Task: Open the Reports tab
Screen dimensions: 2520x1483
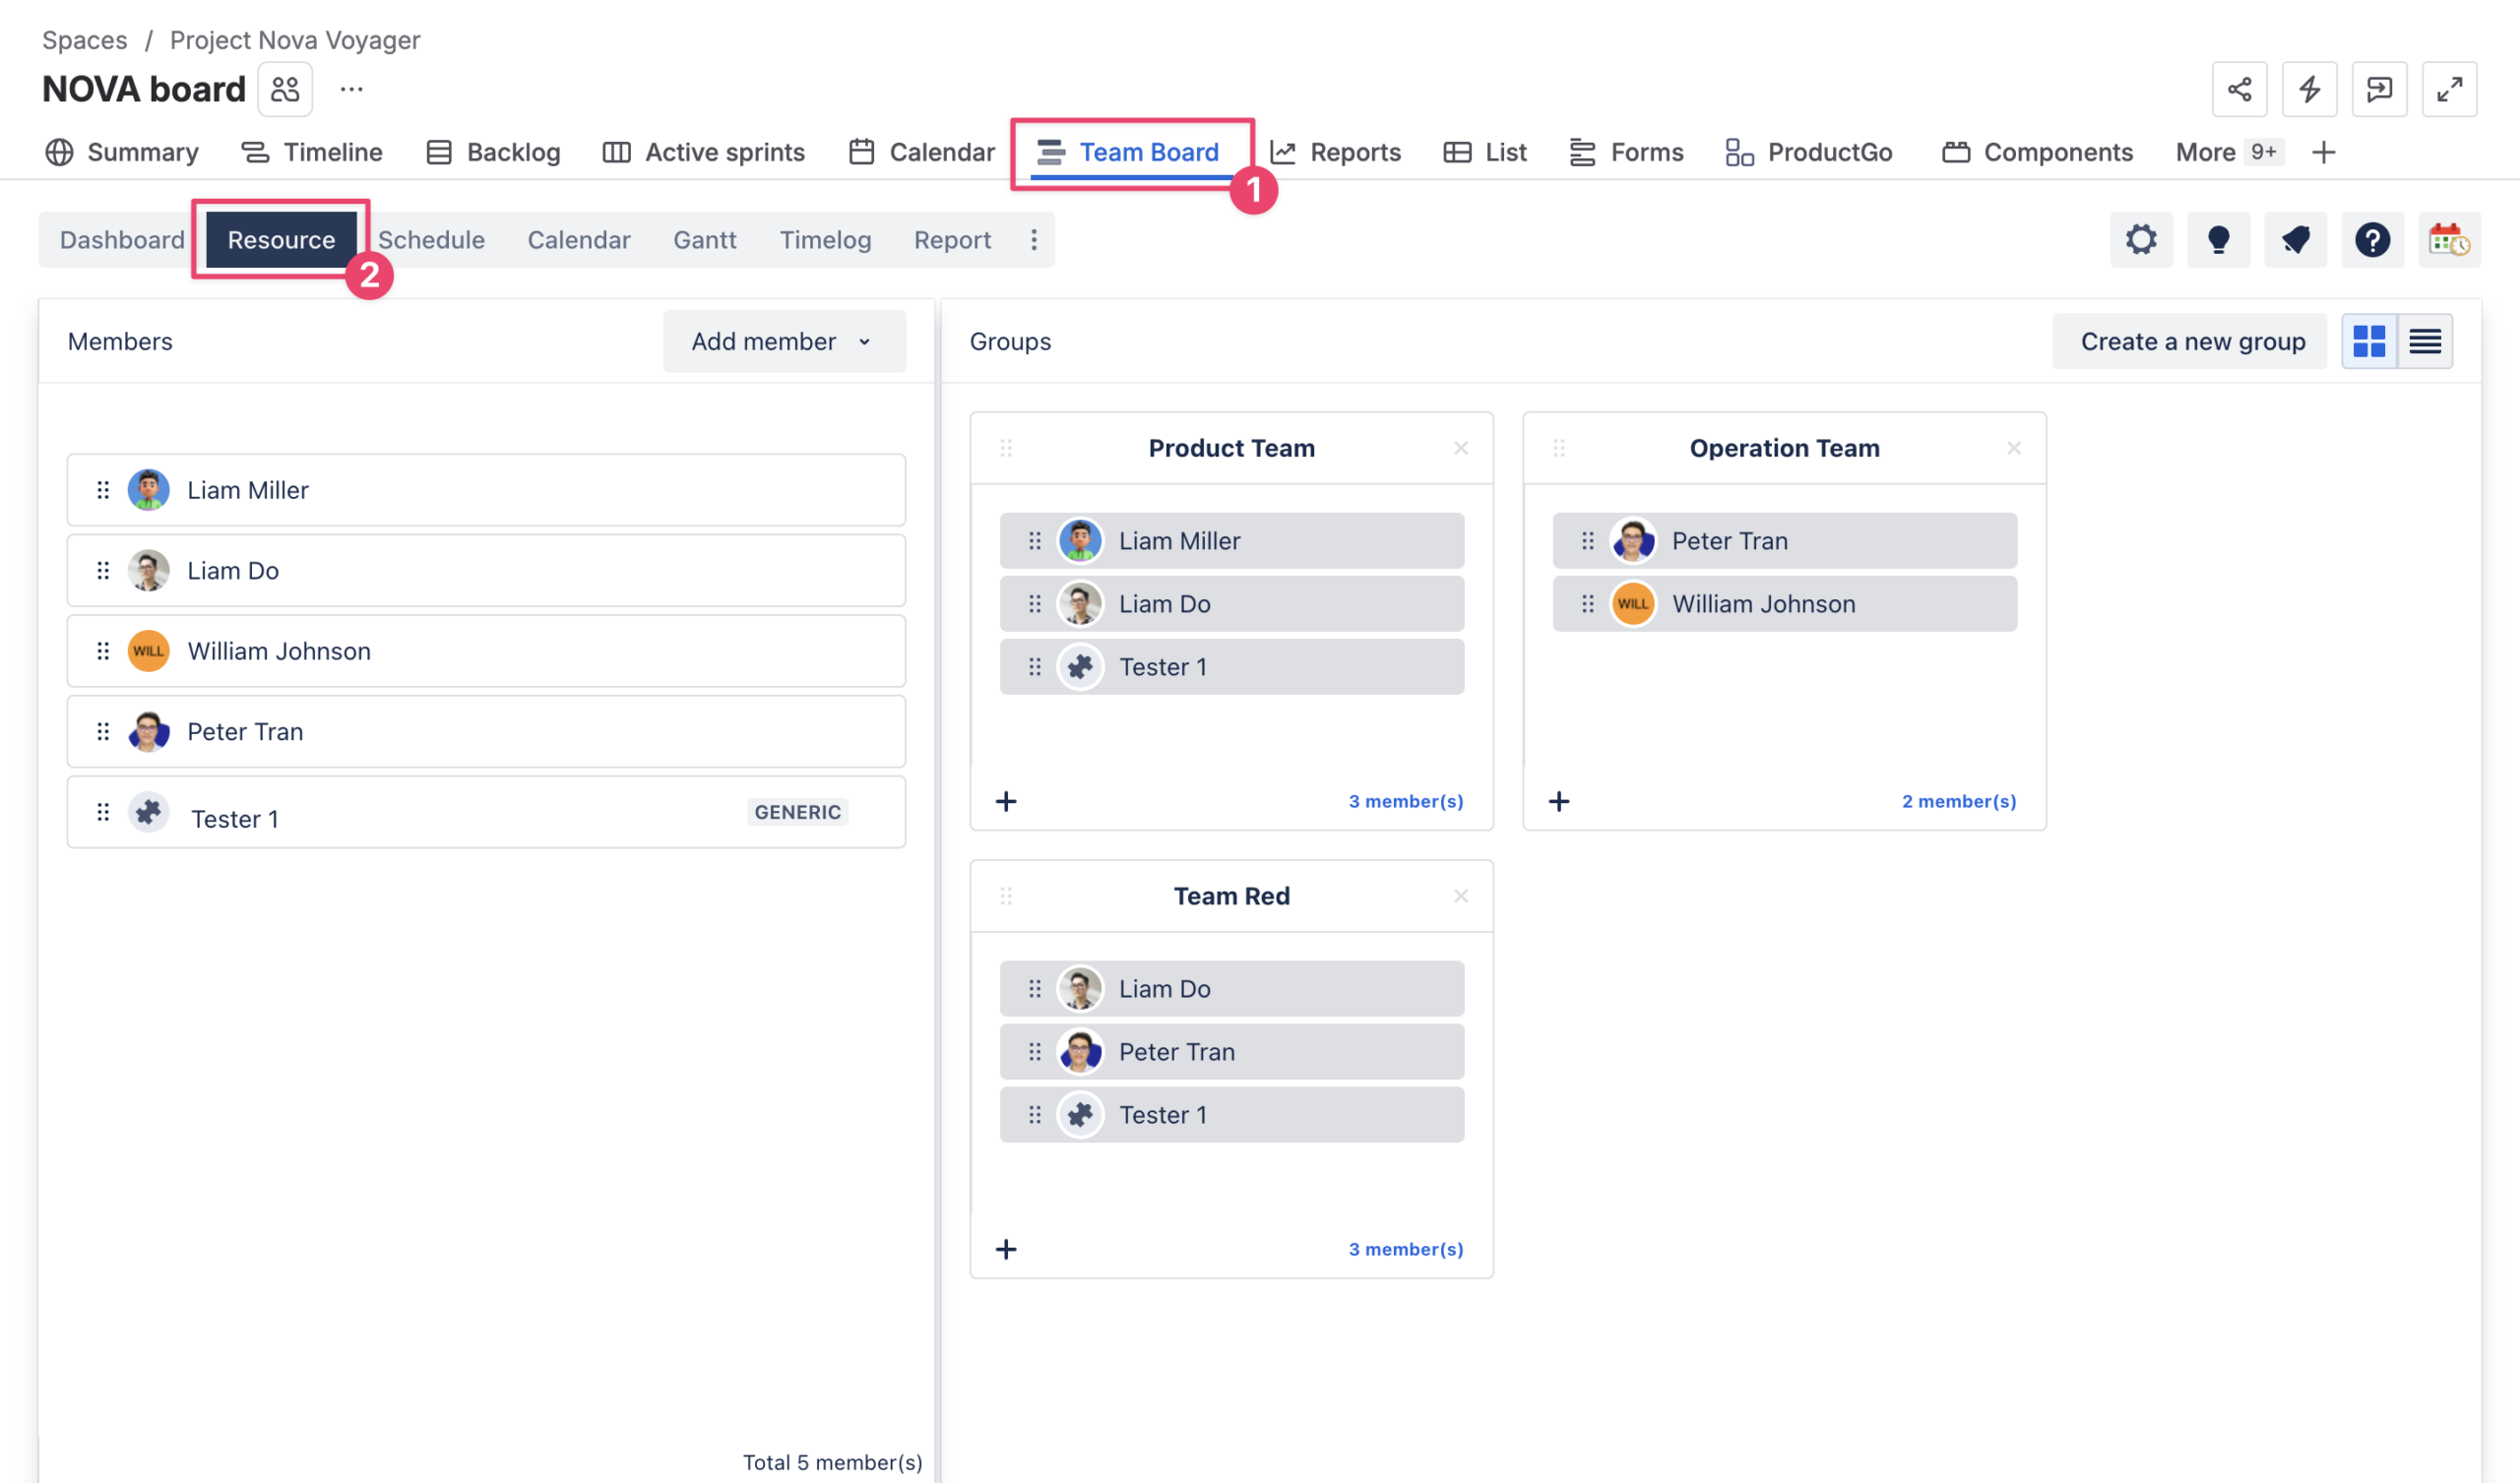Action: [1335, 152]
